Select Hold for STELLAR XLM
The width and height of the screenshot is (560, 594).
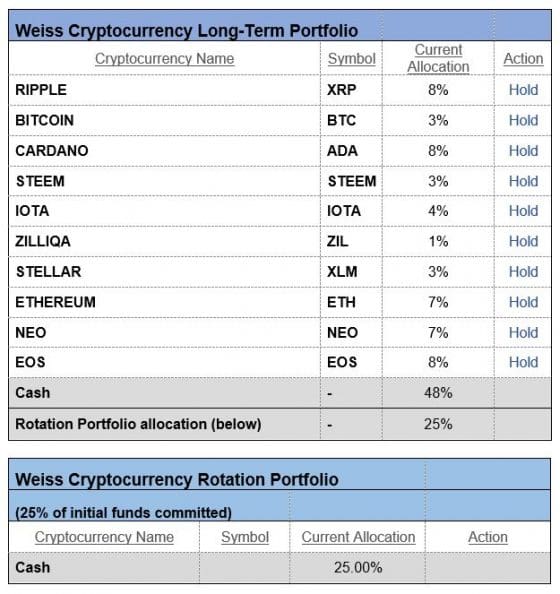pos(523,272)
